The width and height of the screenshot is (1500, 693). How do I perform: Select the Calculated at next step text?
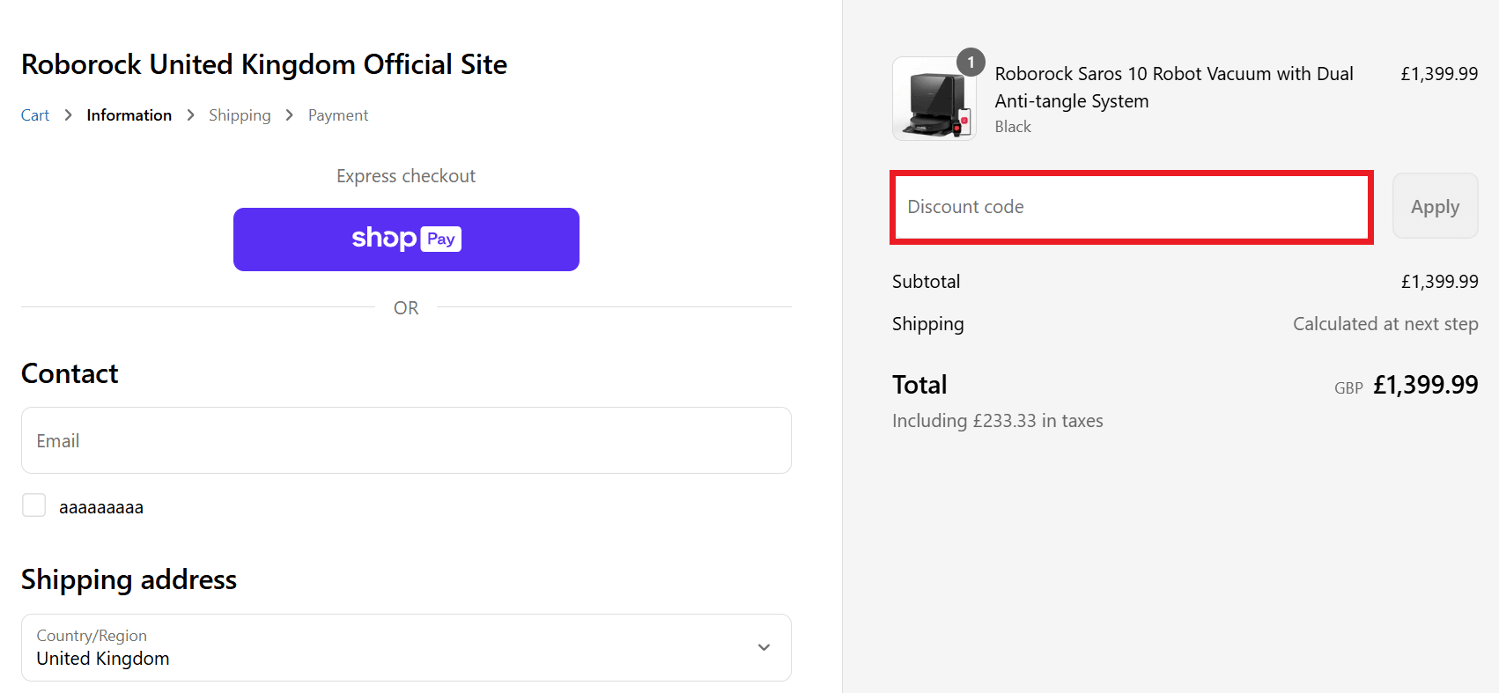1385,324
